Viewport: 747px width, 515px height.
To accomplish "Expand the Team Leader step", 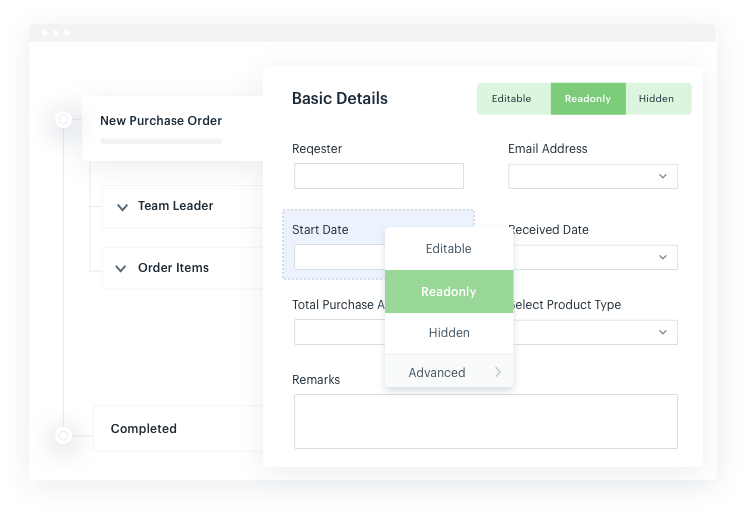I will pos(182,206).
